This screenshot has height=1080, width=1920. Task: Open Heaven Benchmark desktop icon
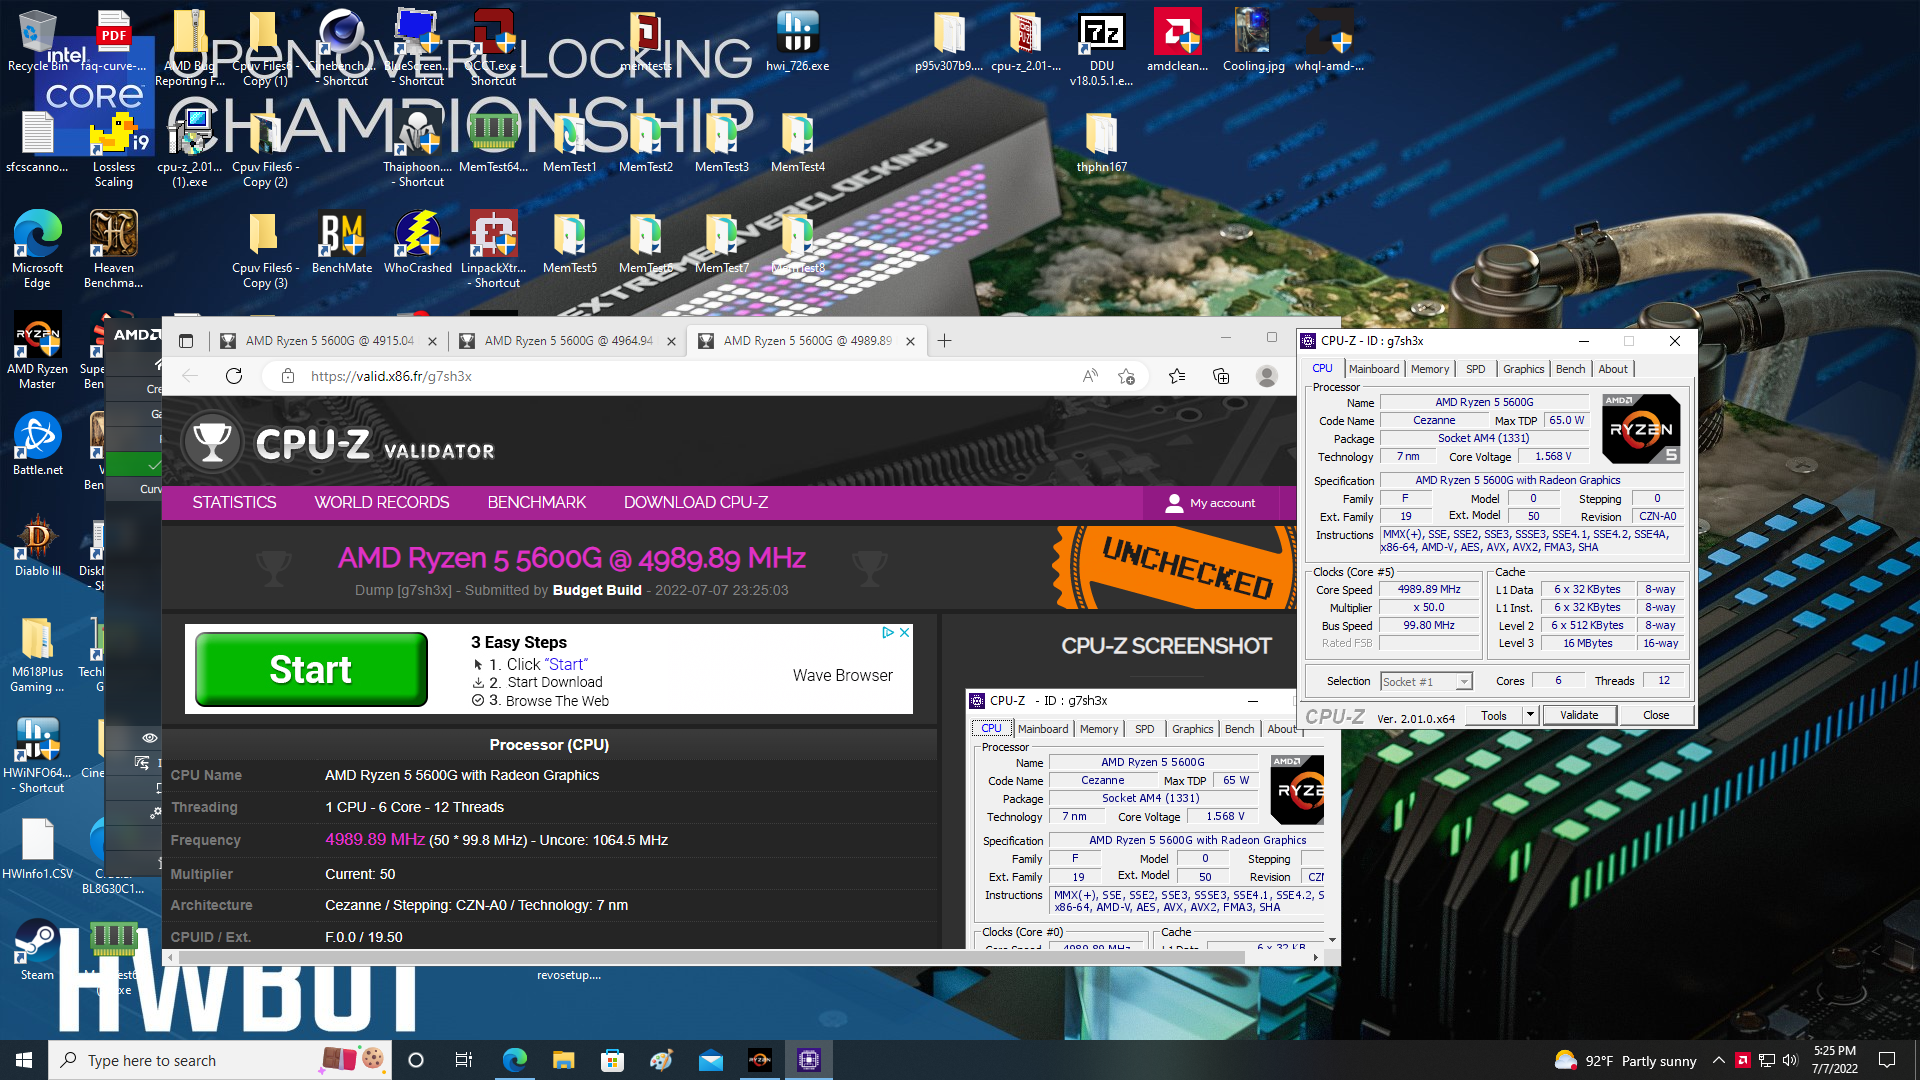(x=113, y=250)
